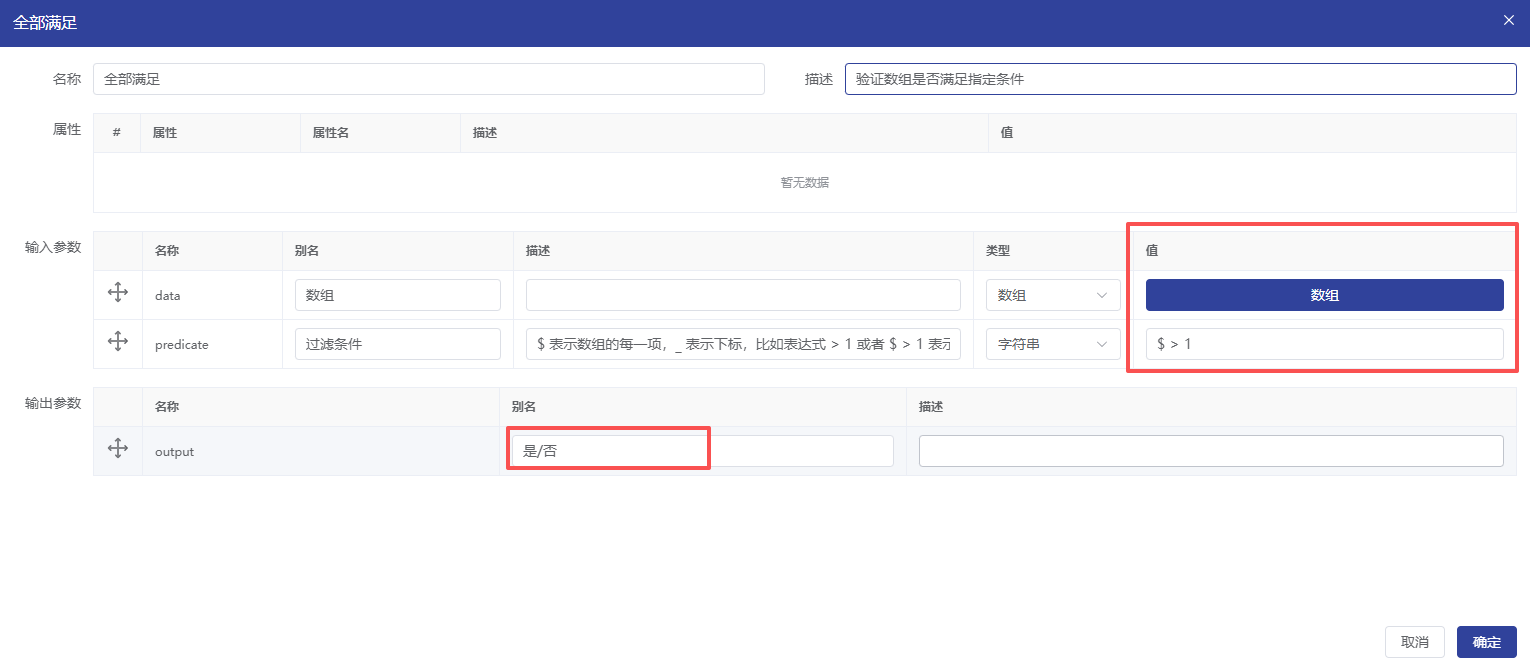Click the 取消 button

click(x=1414, y=642)
